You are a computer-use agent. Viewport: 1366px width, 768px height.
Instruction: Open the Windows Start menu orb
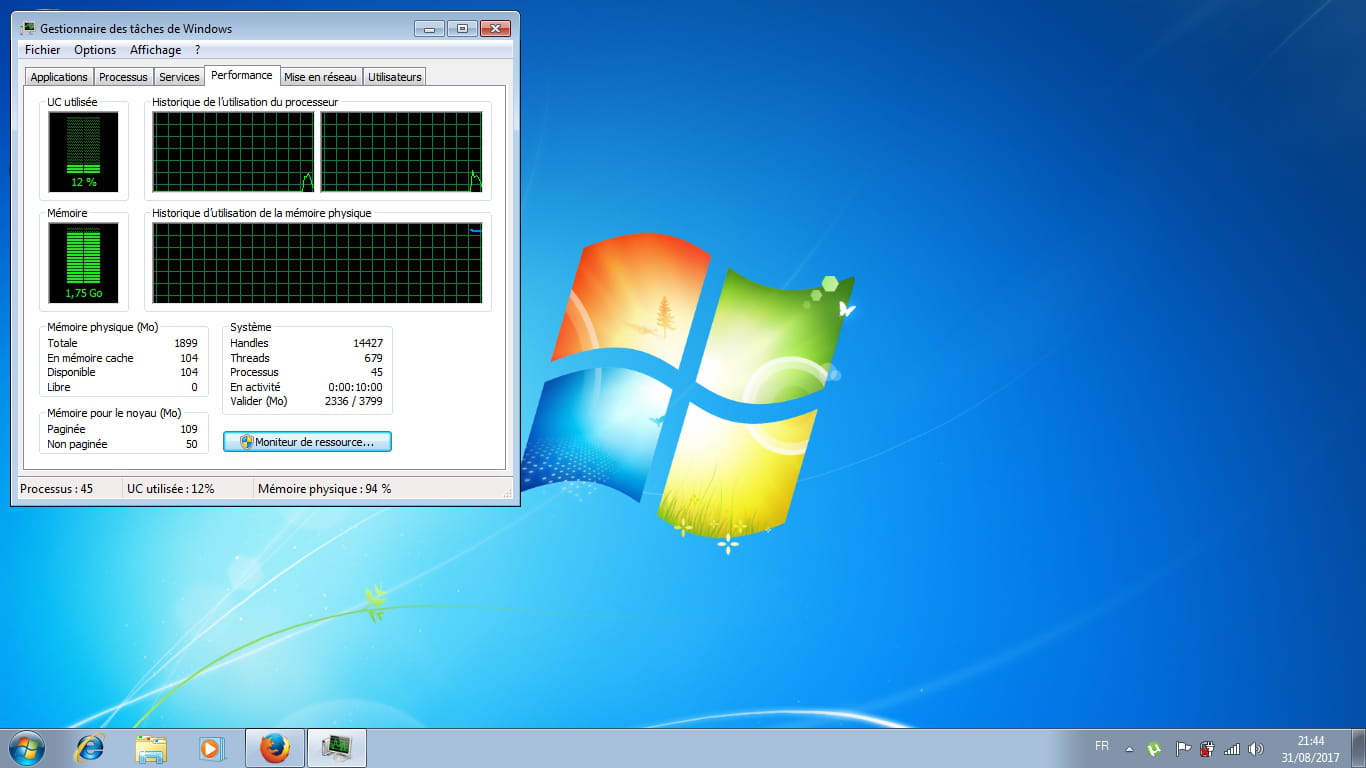26,748
